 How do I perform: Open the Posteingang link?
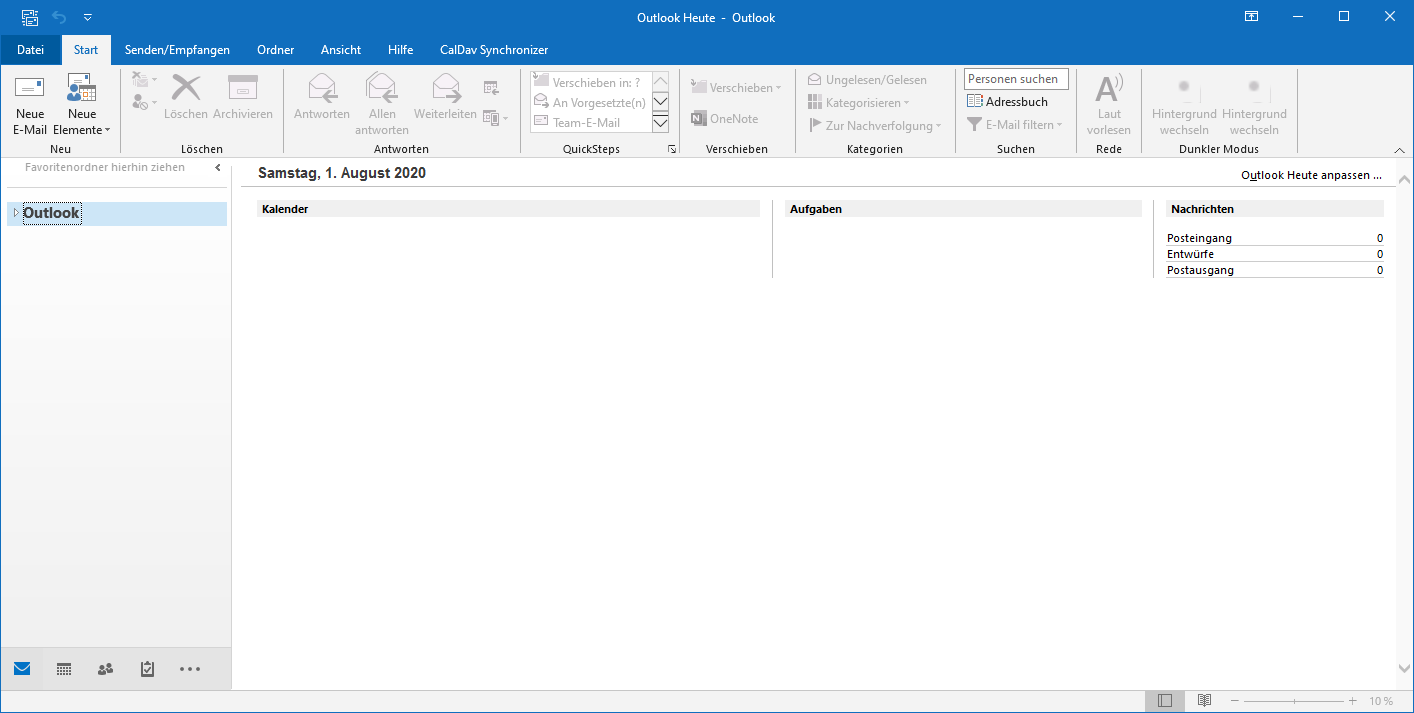1199,238
